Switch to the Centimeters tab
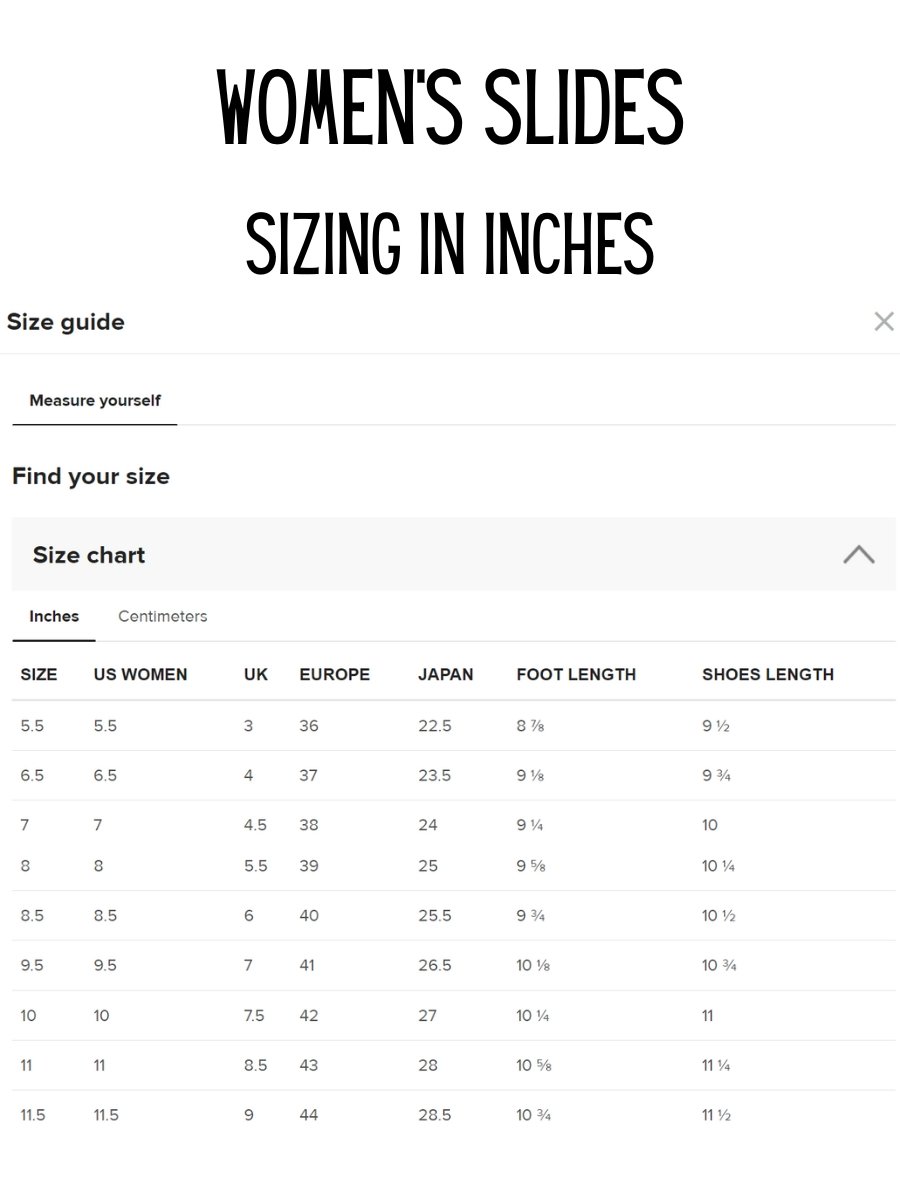 tap(162, 616)
